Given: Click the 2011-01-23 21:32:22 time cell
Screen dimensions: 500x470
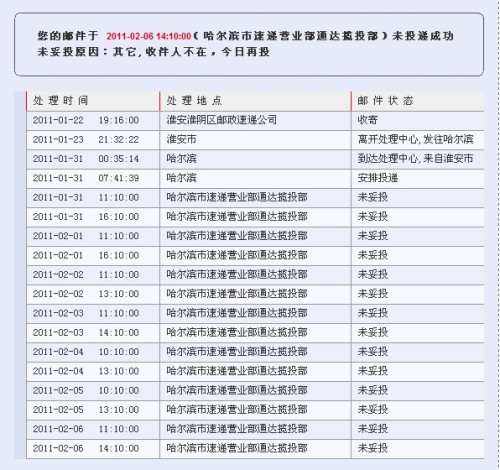Looking at the screenshot, I should [x=86, y=139].
